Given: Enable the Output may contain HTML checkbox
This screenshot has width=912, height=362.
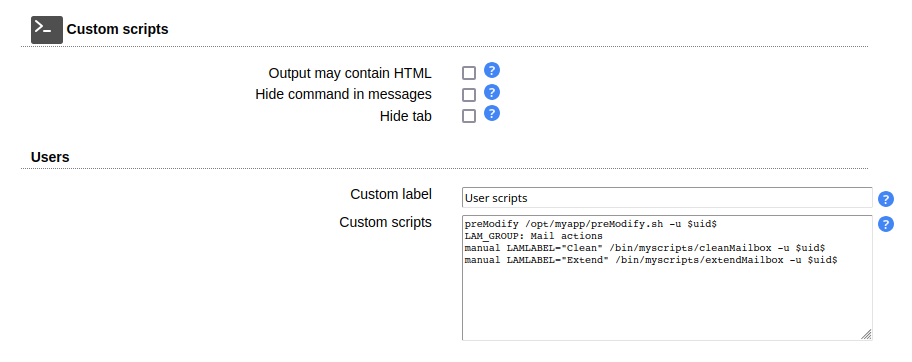Looking at the screenshot, I should [469, 73].
